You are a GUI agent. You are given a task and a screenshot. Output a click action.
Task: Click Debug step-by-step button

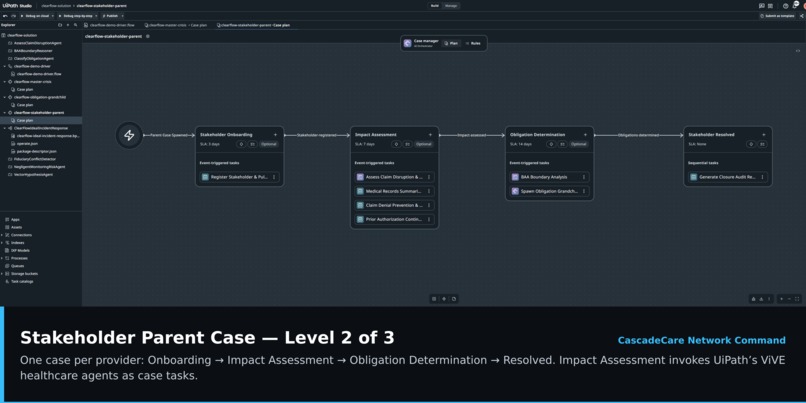coord(76,16)
